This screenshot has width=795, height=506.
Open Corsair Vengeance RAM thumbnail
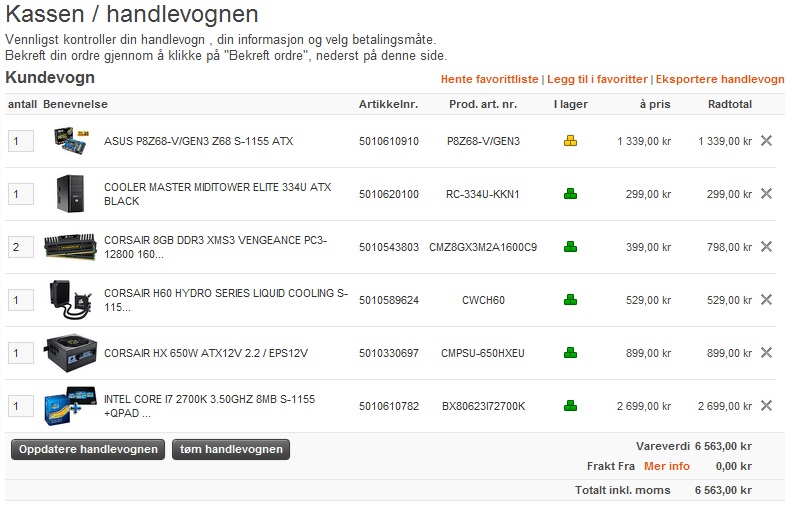click(70, 247)
